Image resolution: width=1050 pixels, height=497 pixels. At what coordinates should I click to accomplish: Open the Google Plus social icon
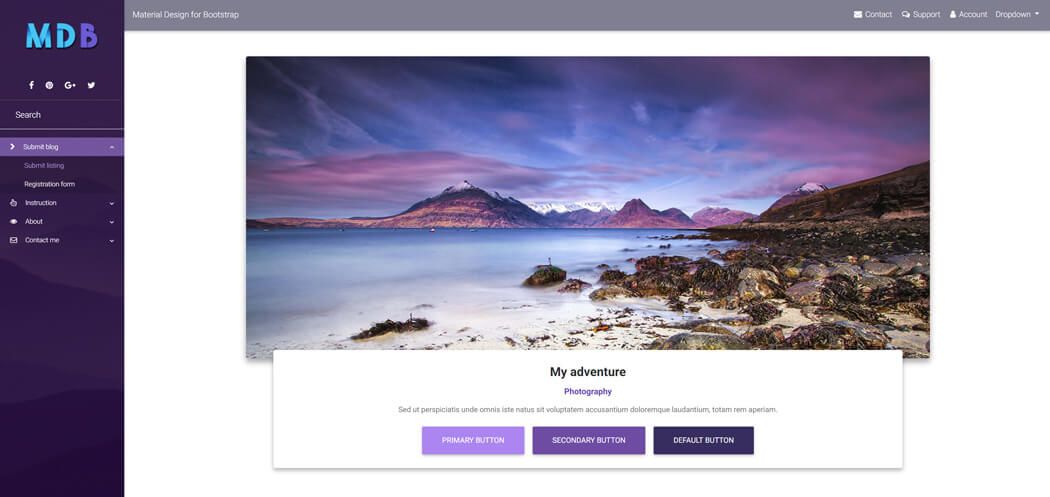(x=70, y=85)
